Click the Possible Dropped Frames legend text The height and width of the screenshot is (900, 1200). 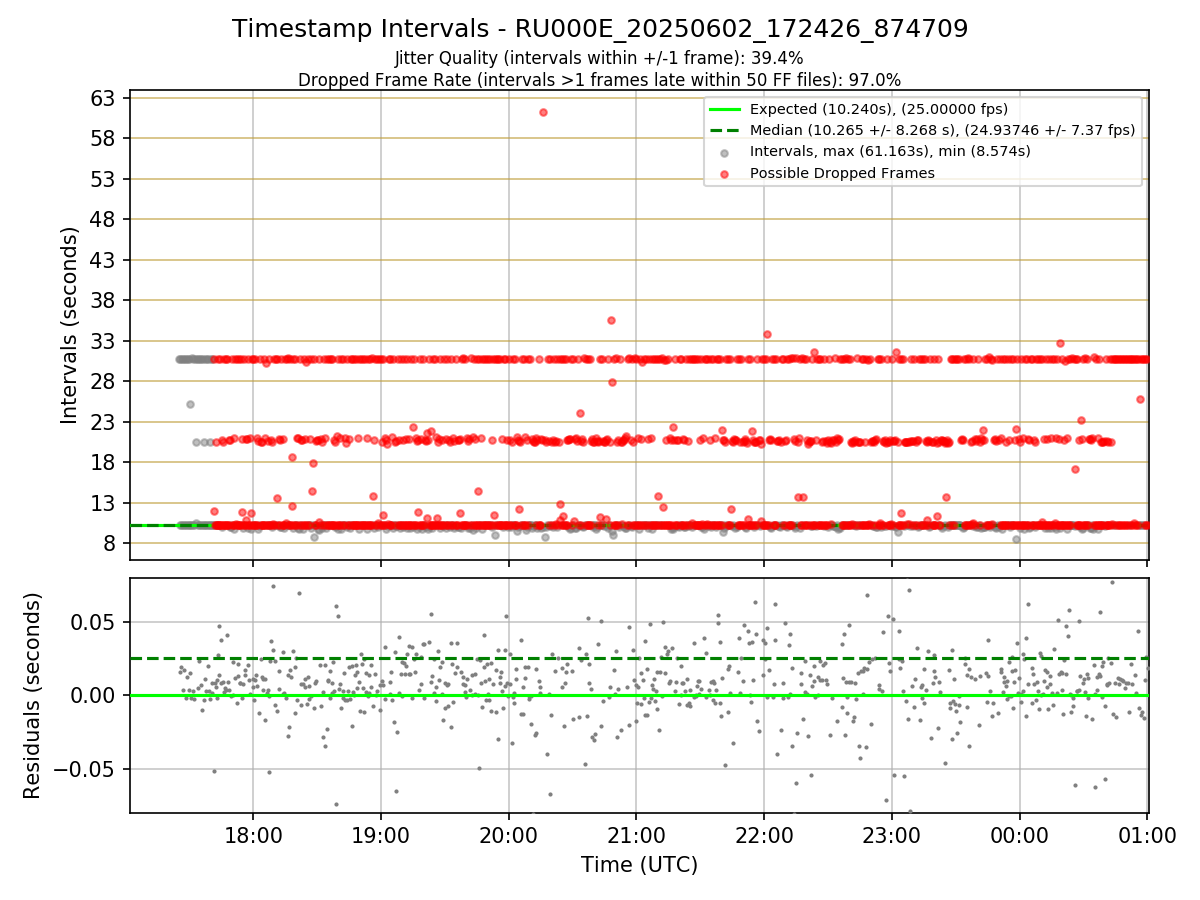pos(842,173)
